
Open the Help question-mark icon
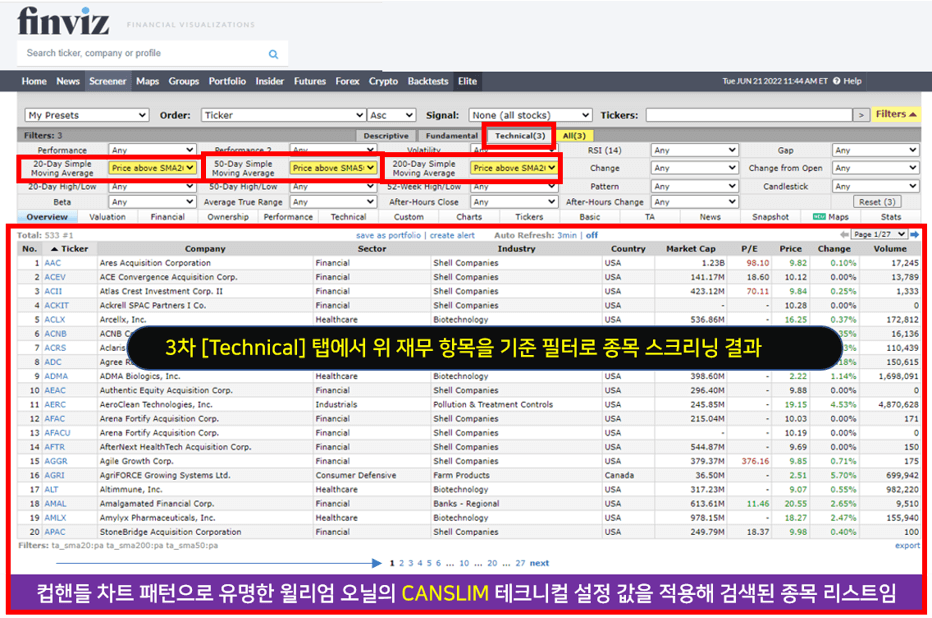point(836,81)
